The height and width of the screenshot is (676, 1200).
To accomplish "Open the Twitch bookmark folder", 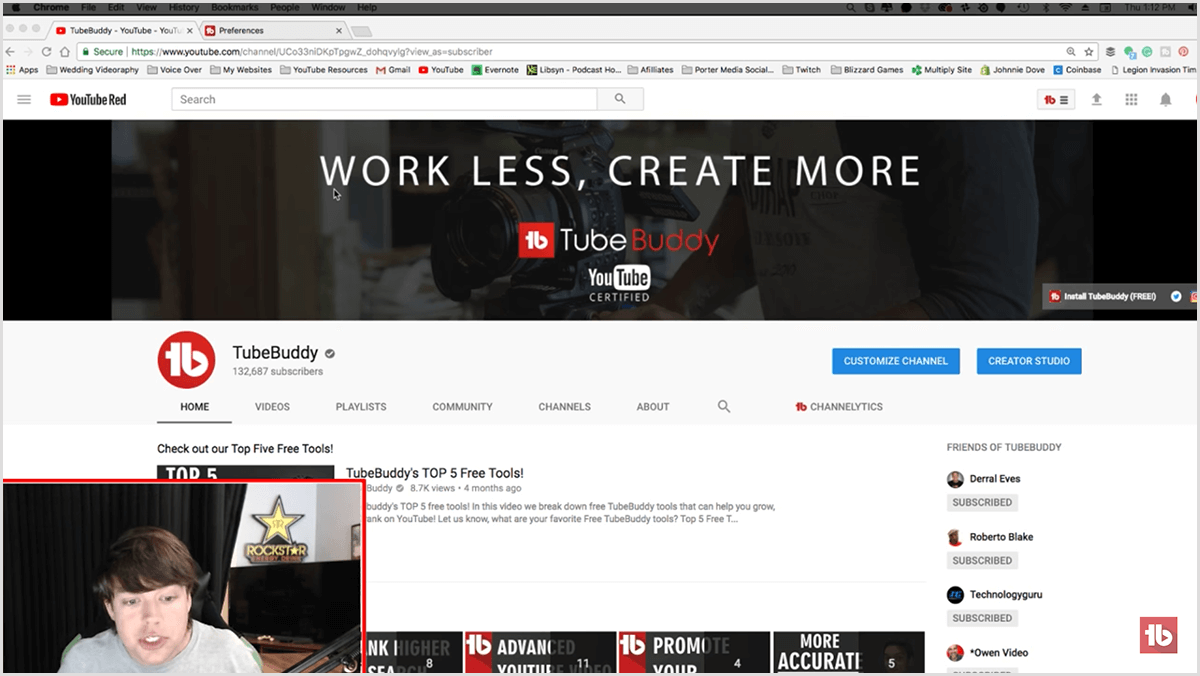I will [x=801, y=70].
